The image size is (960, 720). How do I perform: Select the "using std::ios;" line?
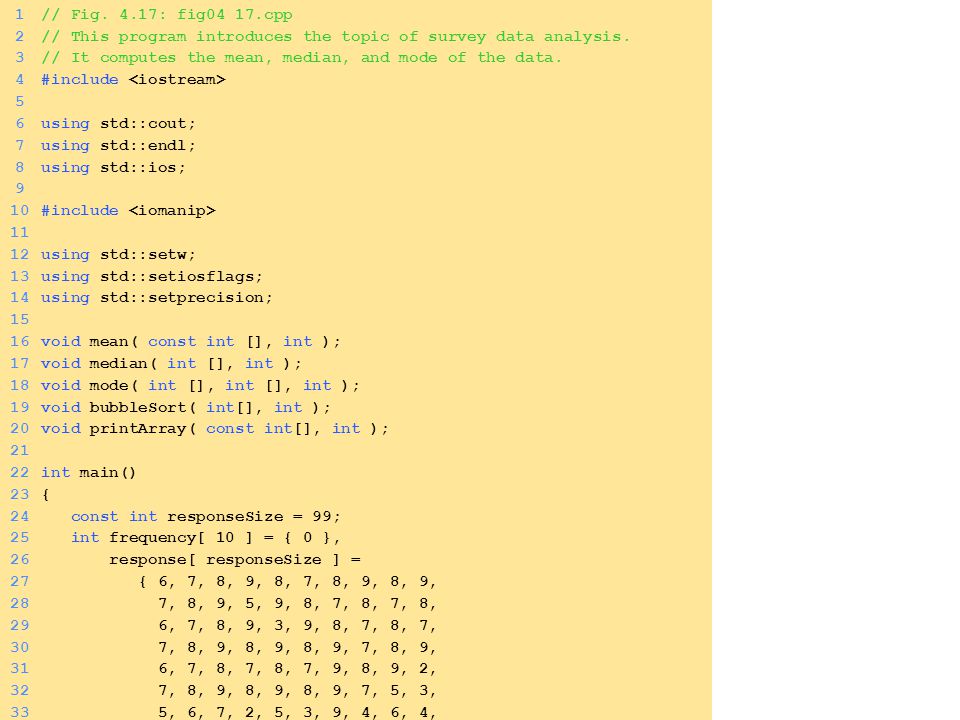tap(113, 168)
